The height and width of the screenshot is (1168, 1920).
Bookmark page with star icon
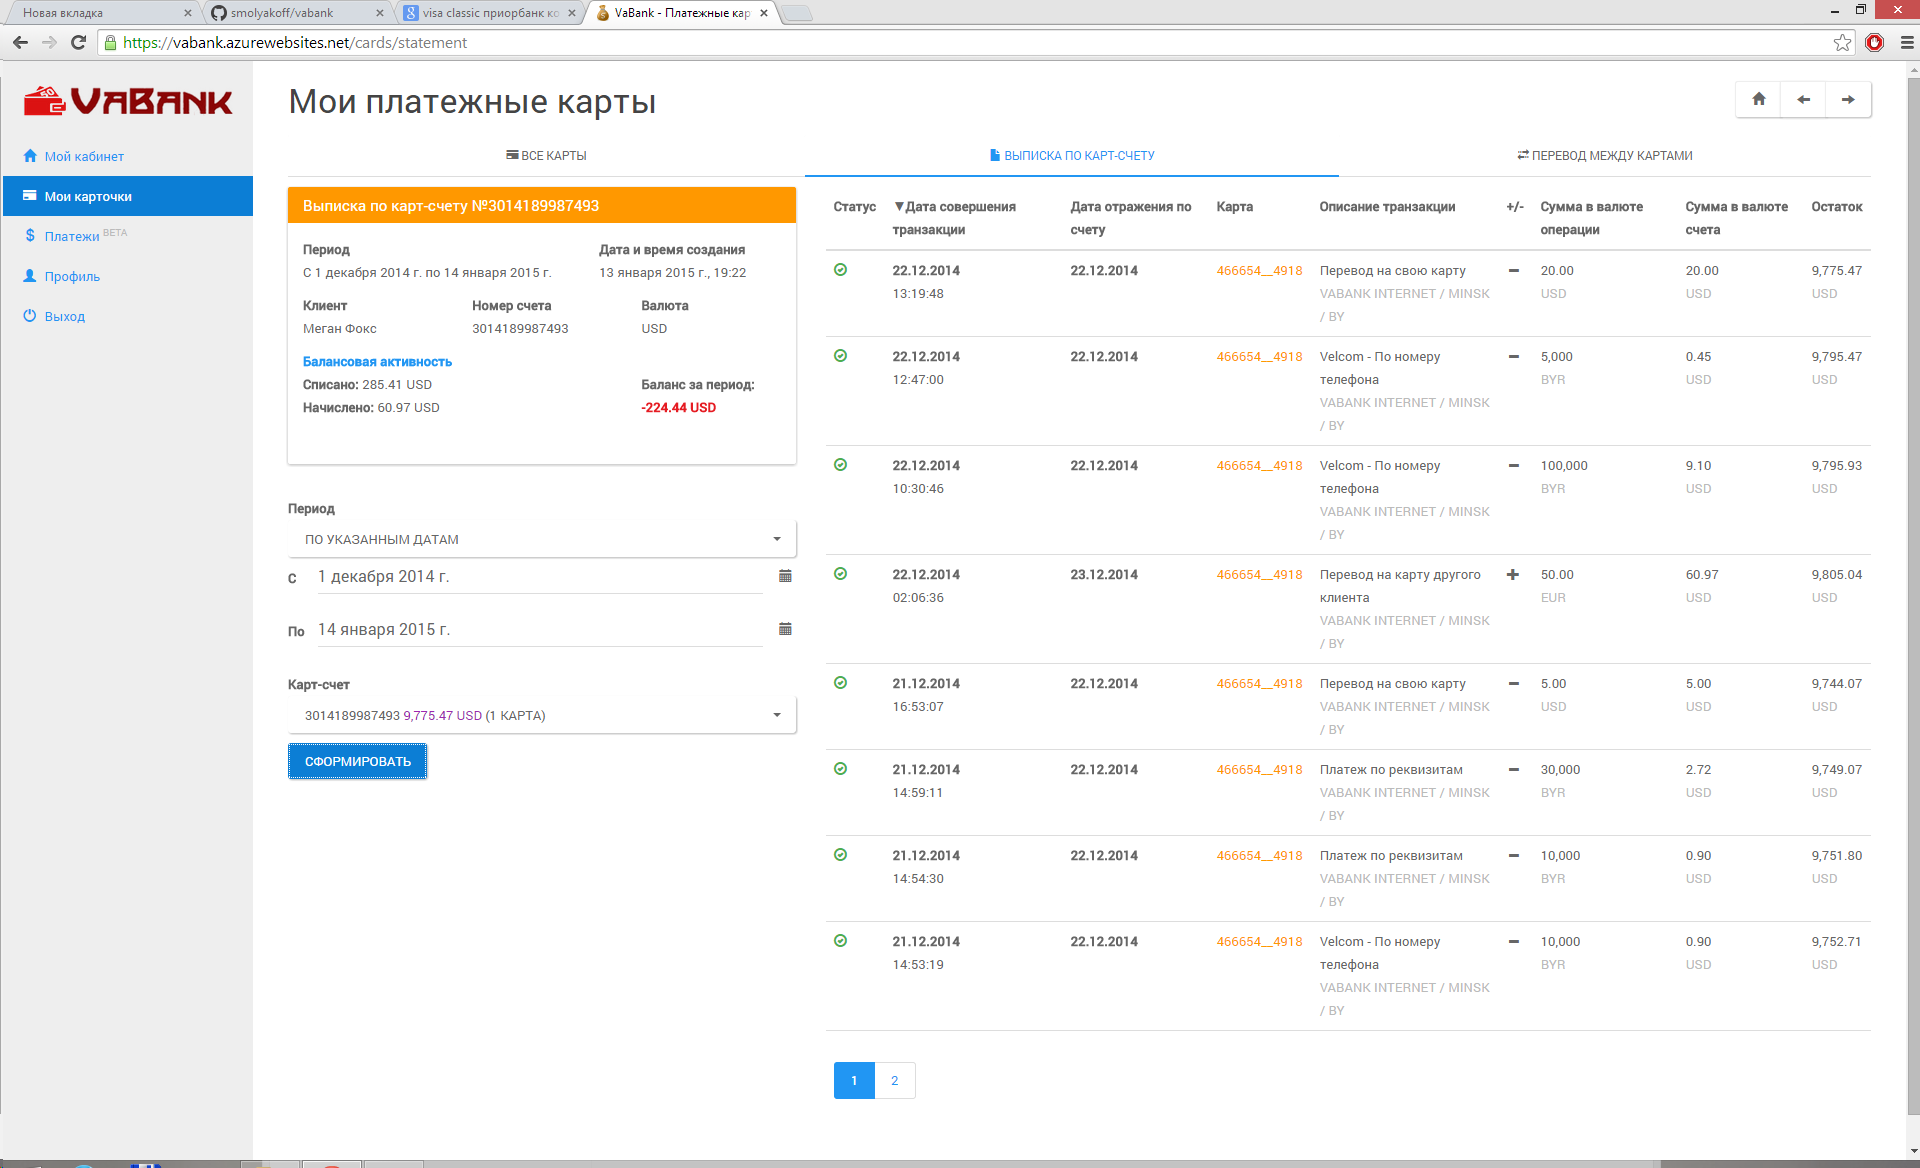pyautogui.click(x=1842, y=42)
